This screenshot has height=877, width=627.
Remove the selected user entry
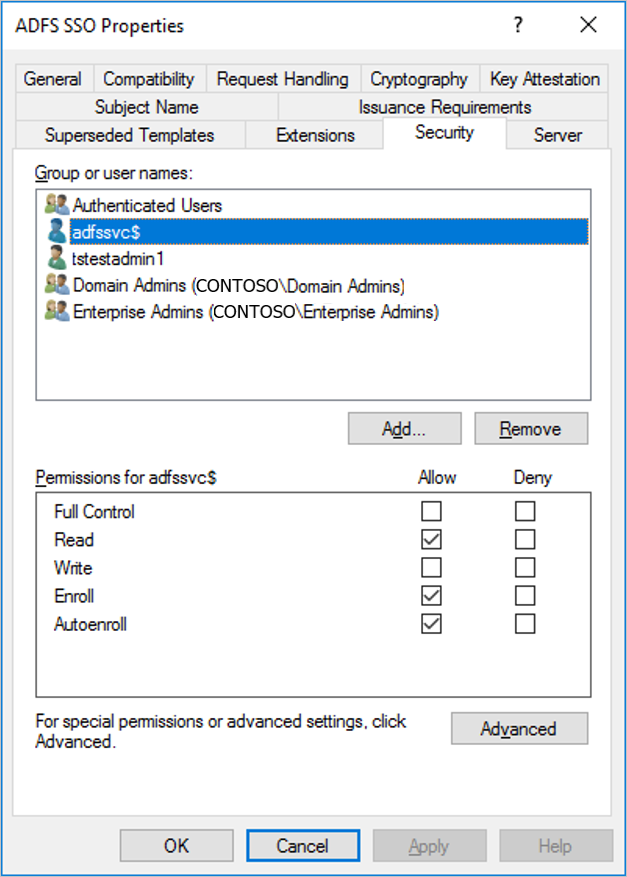pos(530,428)
